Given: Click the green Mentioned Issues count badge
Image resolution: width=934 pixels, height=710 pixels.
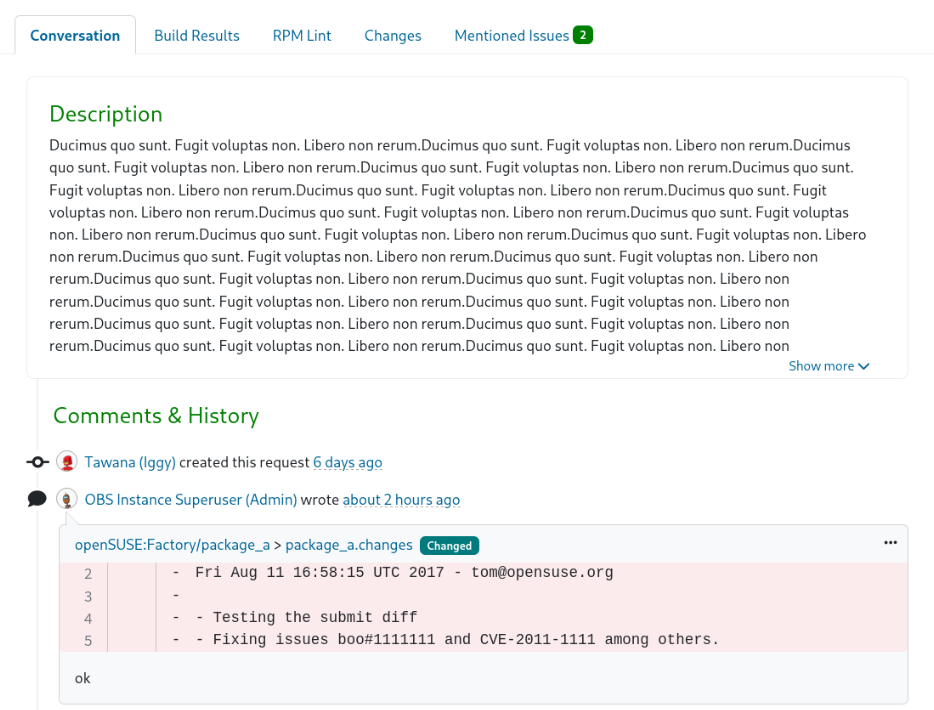Looking at the screenshot, I should point(583,35).
